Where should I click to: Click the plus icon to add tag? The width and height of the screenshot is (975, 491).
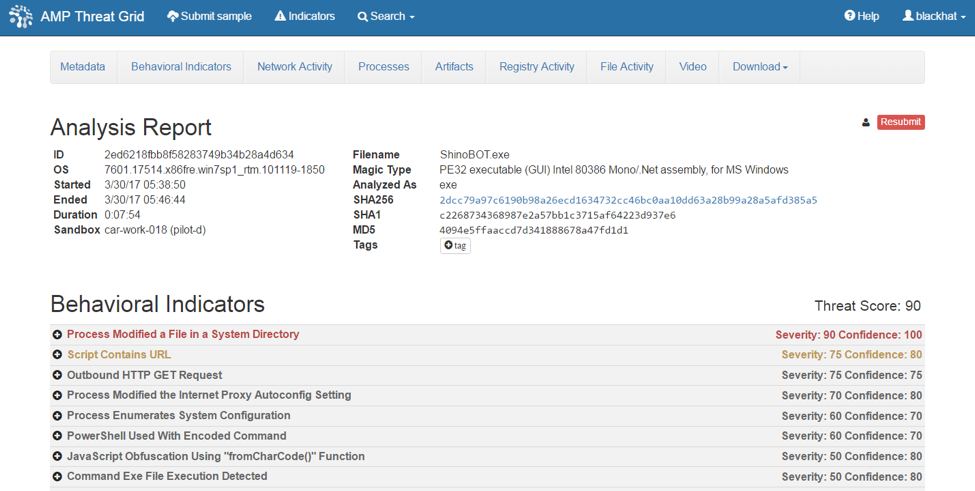[448, 246]
